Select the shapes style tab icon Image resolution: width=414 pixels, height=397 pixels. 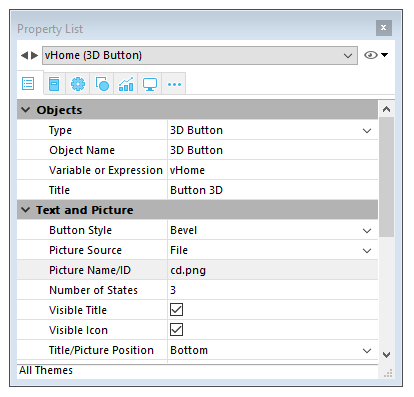[x=102, y=84]
